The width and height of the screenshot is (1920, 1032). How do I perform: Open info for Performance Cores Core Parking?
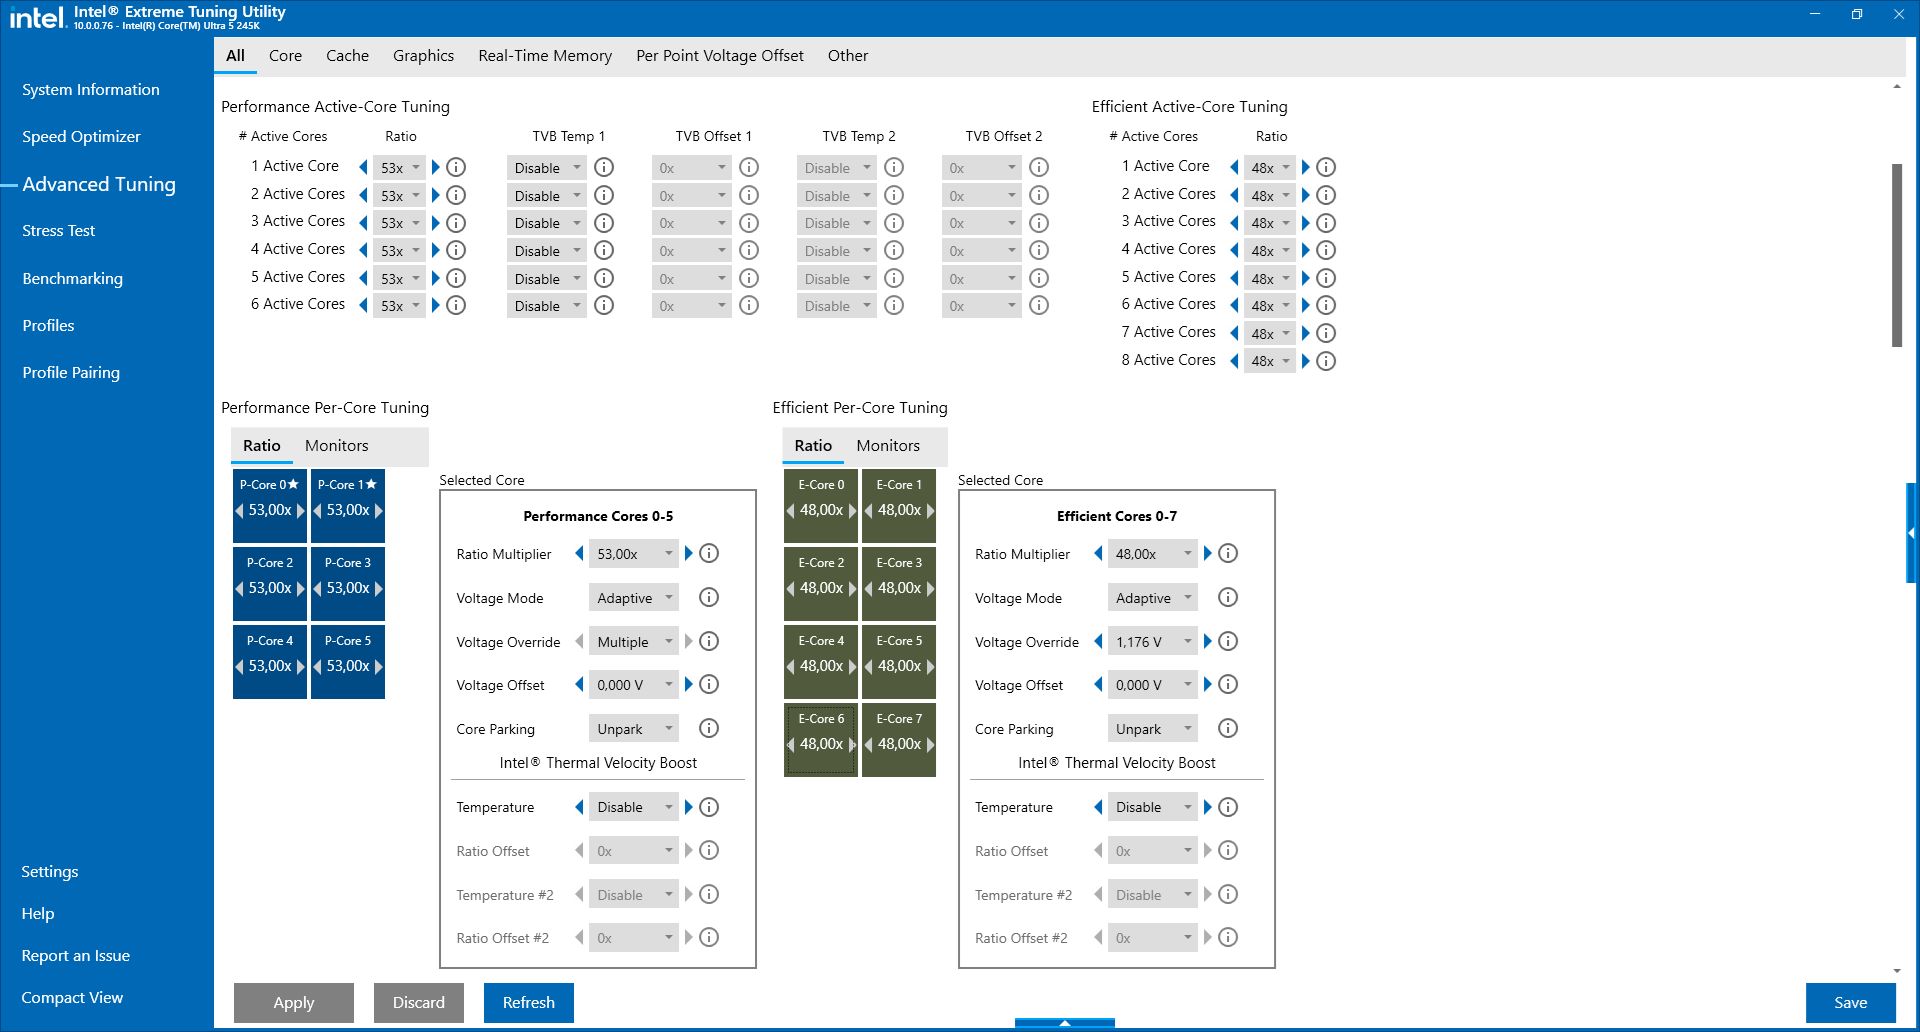coord(709,728)
